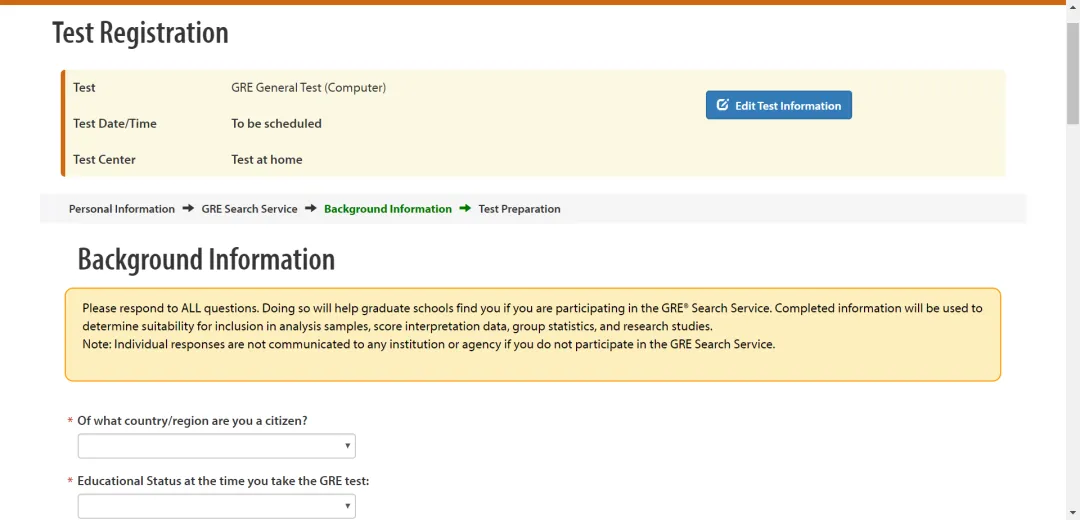Screen dimensions: 1080x520
Task: Click the caret arrow of the citizenship select box
Action: pyautogui.click(x=347, y=446)
